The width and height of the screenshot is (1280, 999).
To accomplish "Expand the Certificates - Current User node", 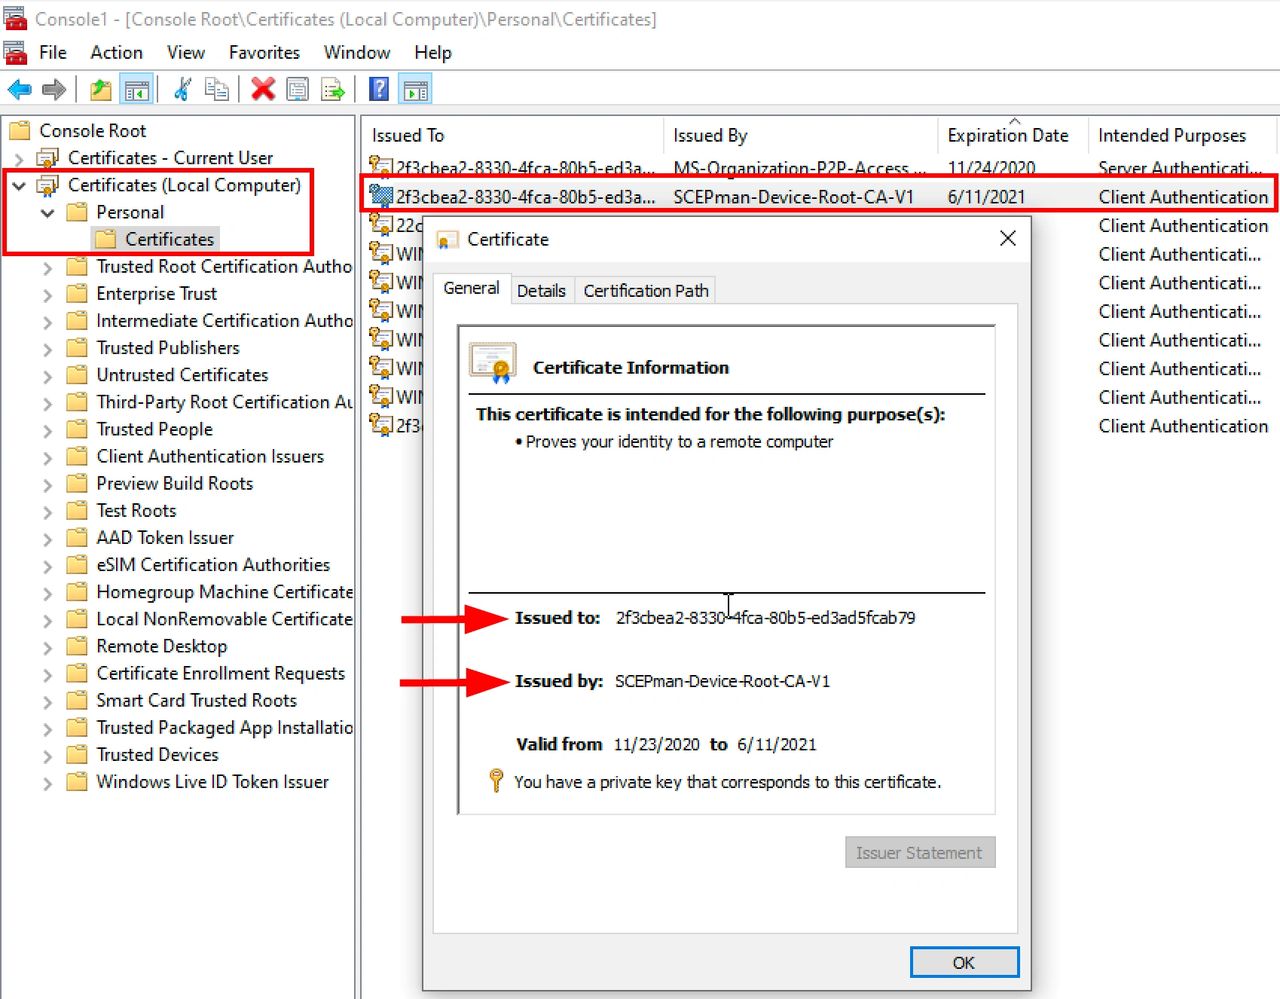I will point(19,159).
